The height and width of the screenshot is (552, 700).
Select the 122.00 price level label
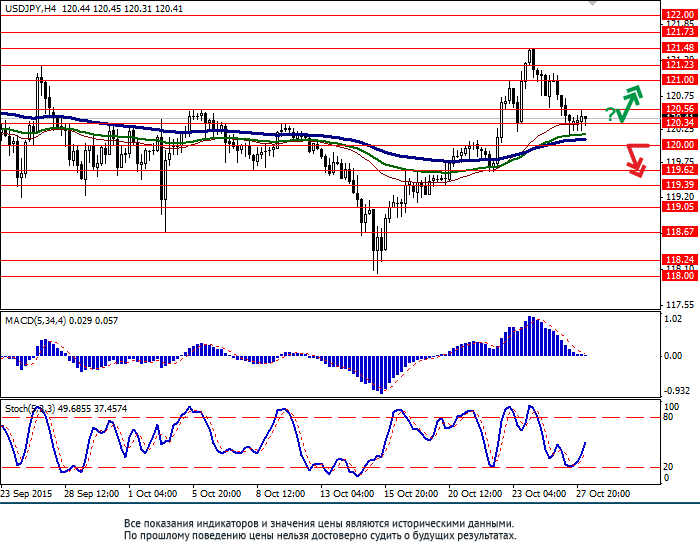(680, 15)
